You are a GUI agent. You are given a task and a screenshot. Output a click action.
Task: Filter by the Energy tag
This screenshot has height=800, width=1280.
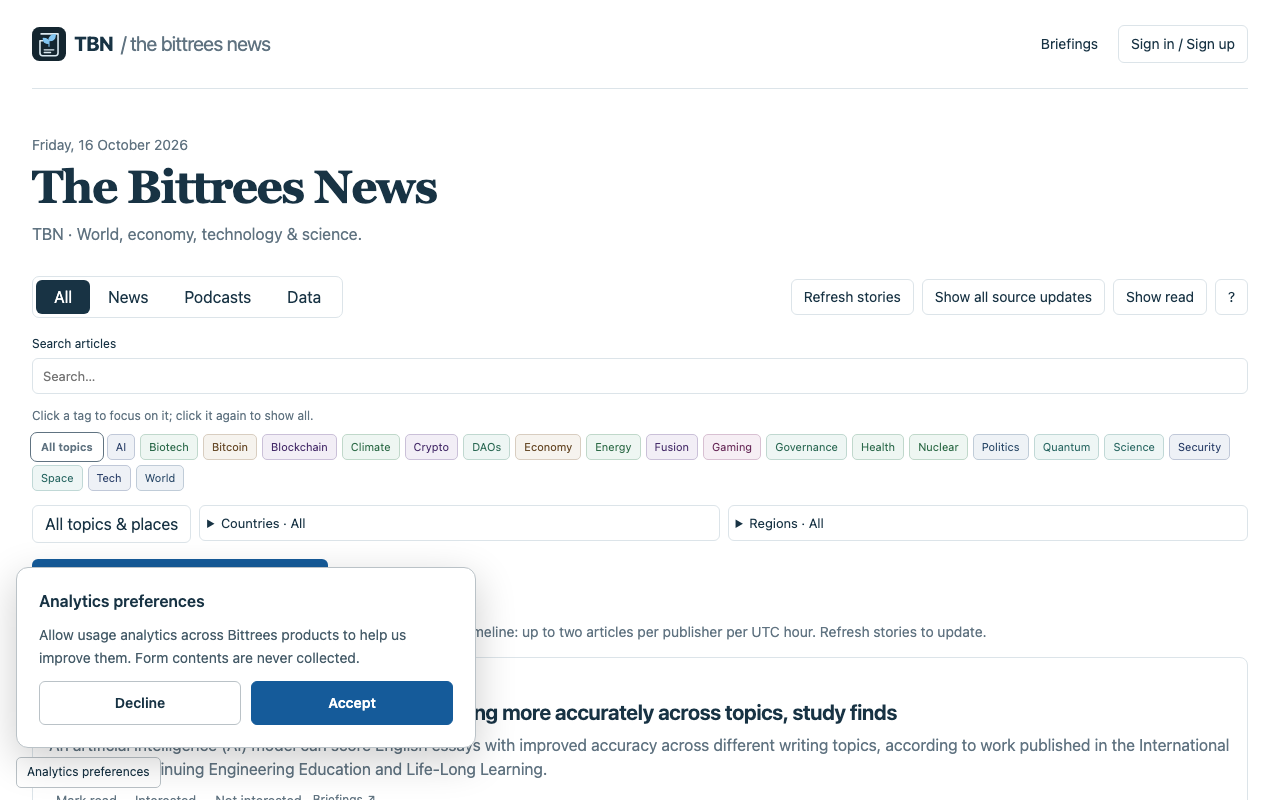click(x=613, y=447)
